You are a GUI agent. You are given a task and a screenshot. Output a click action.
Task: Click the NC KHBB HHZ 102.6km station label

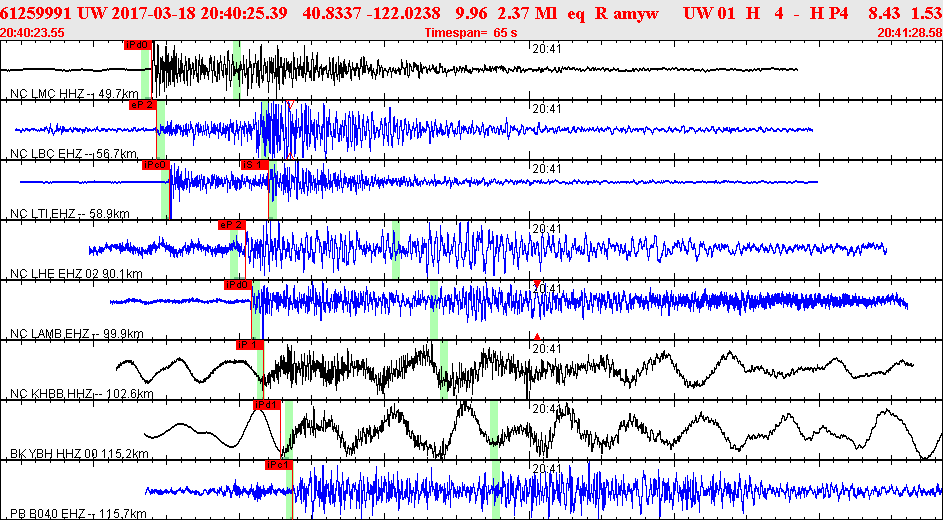tap(82, 394)
